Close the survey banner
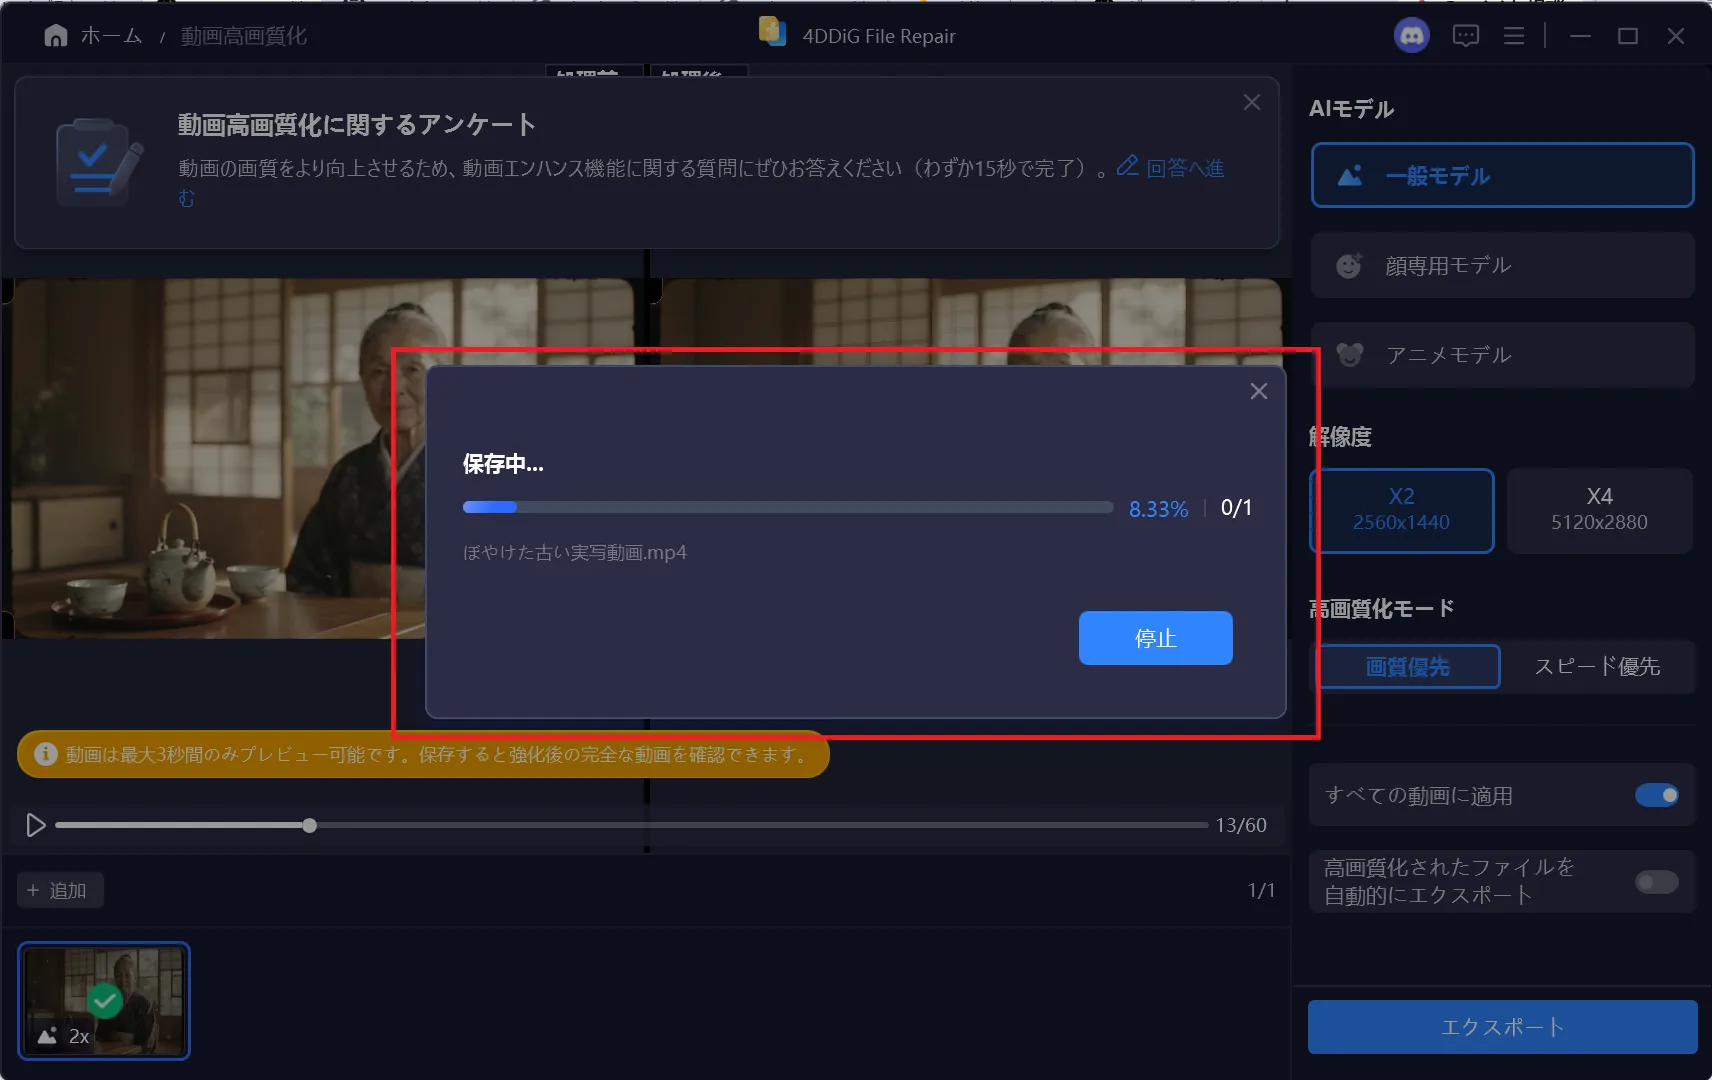Screen dimensions: 1712x1080 [x=1251, y=103]
